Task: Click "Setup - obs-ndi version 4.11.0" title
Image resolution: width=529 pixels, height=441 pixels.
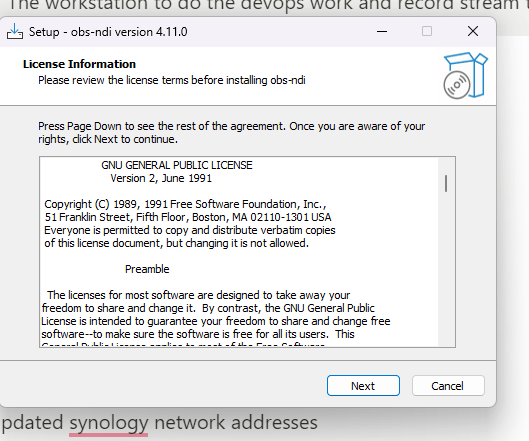Action: [108, 32]
